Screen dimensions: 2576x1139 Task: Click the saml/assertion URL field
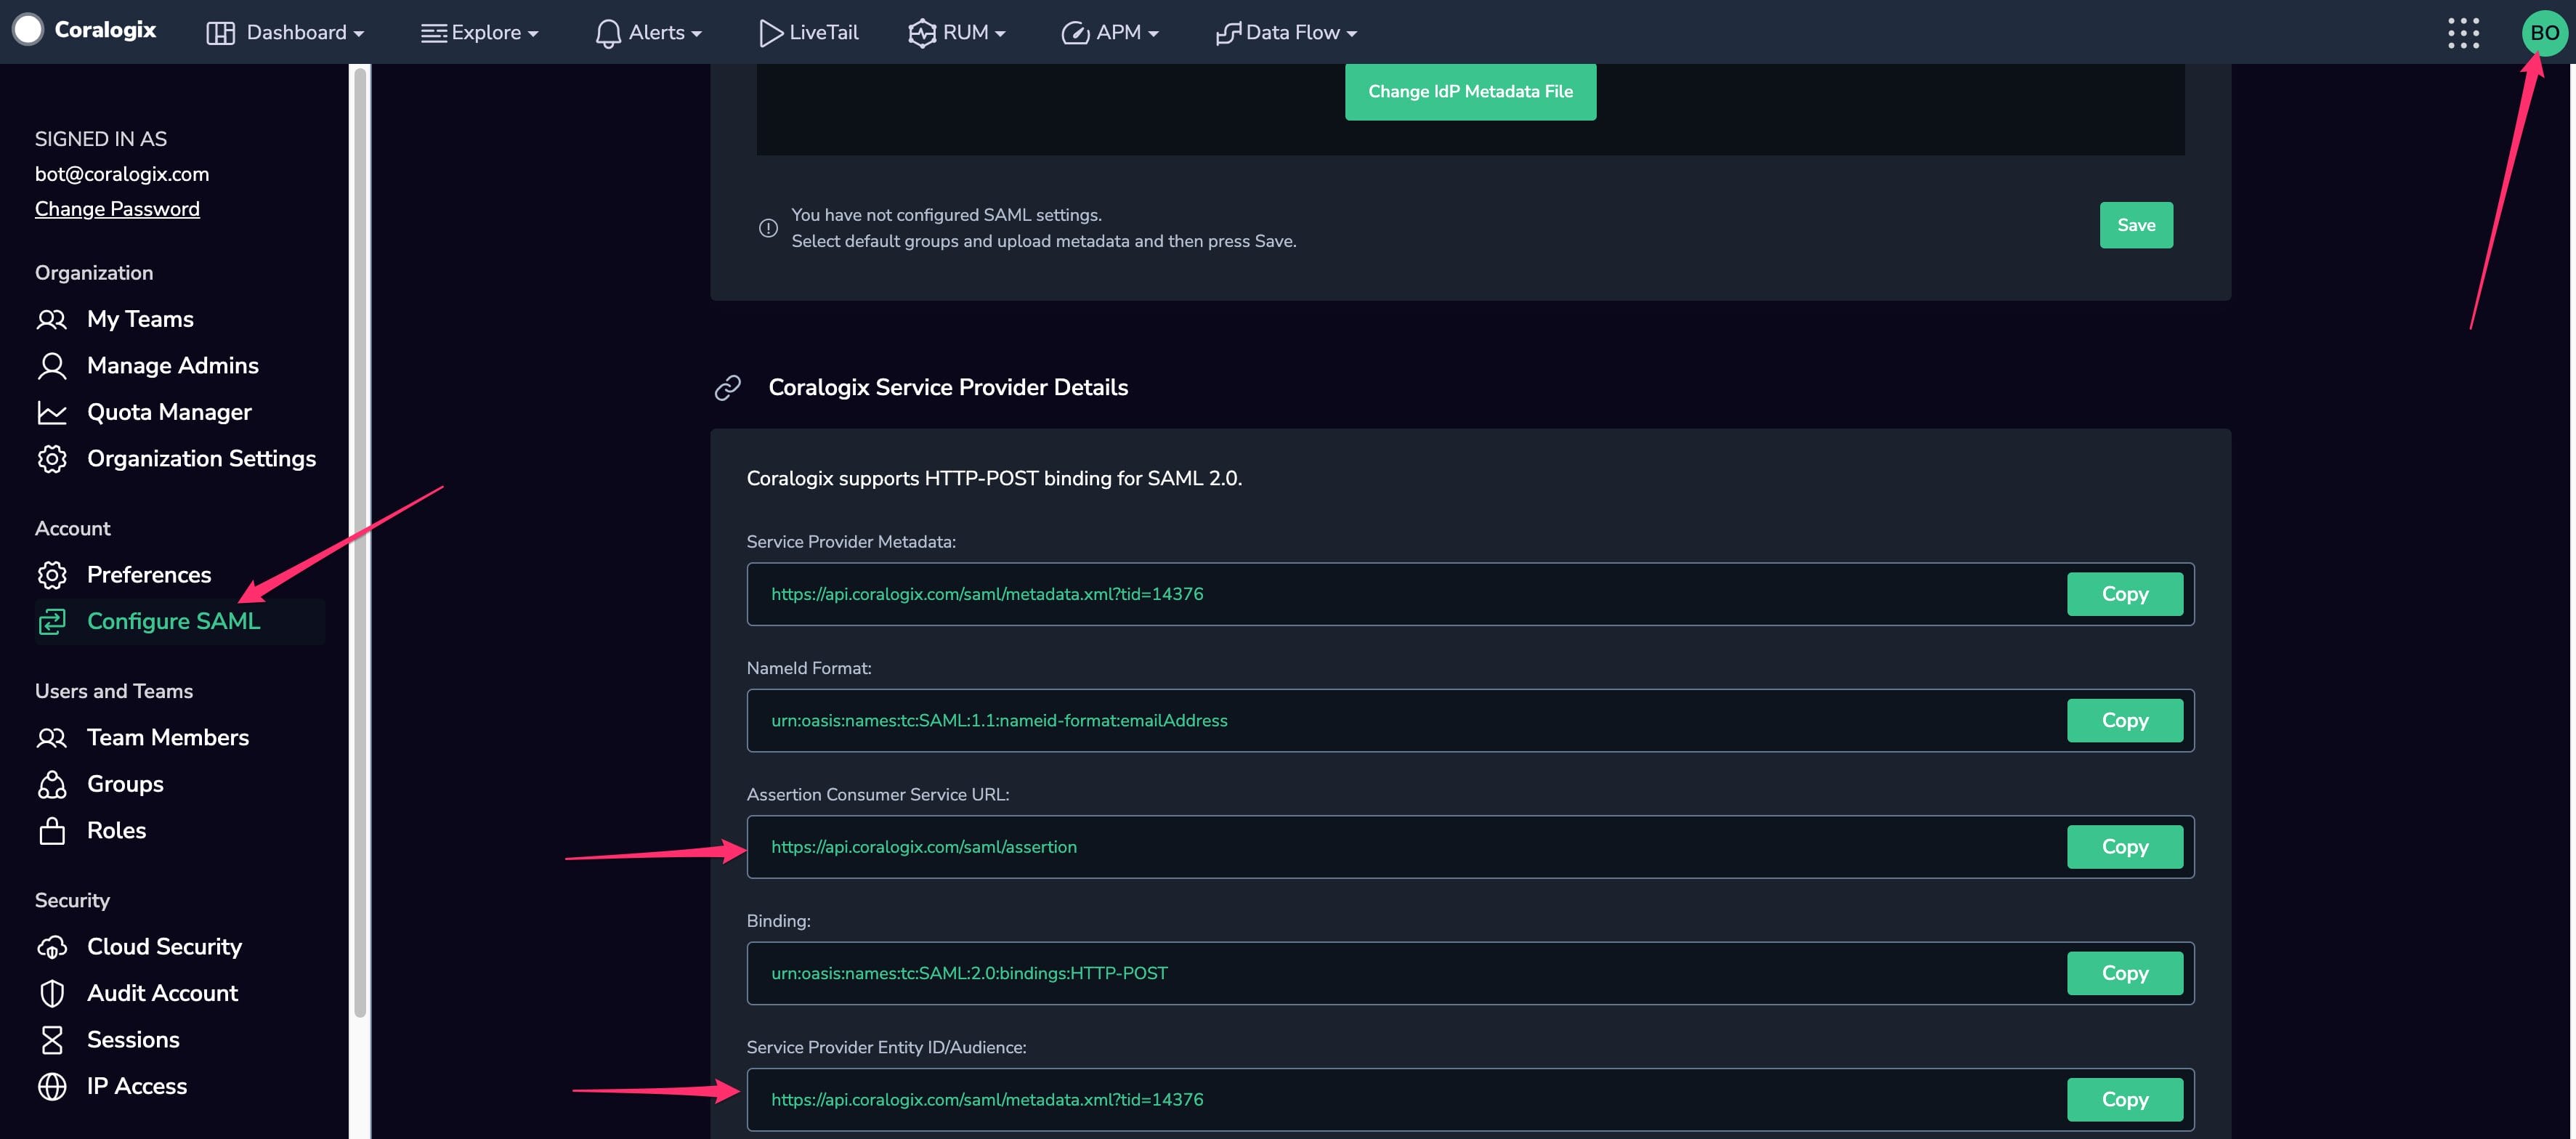point(1470,847)
